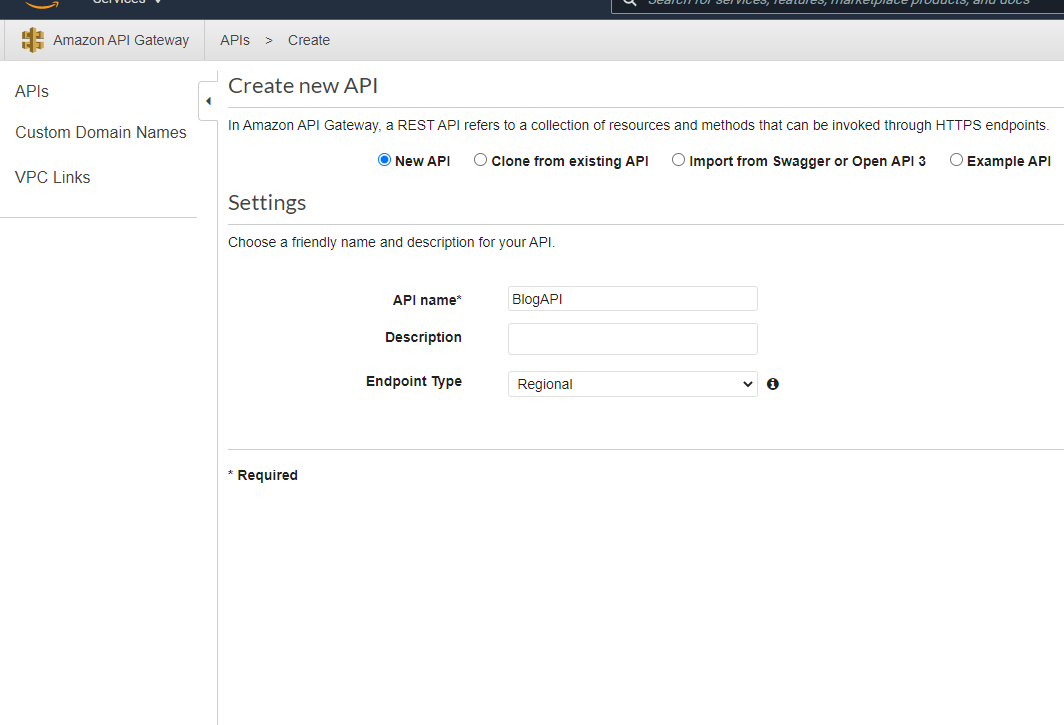Click the Create breadcrumb item
This screenshot has height=725, width=1064.
click(309, 40)
